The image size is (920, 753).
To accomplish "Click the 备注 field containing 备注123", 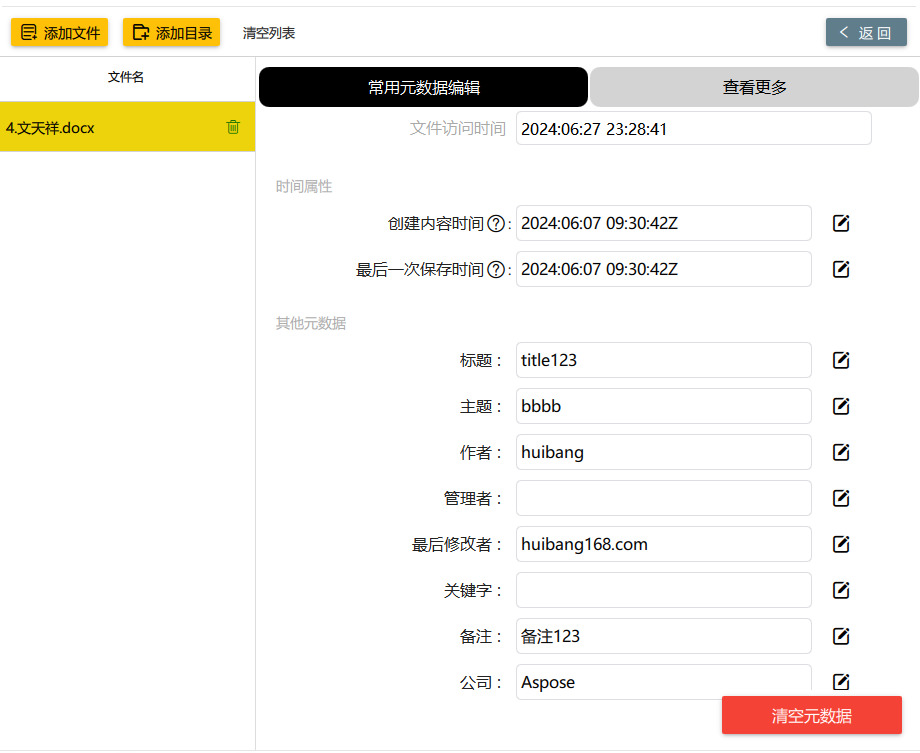I will (664, 636).
